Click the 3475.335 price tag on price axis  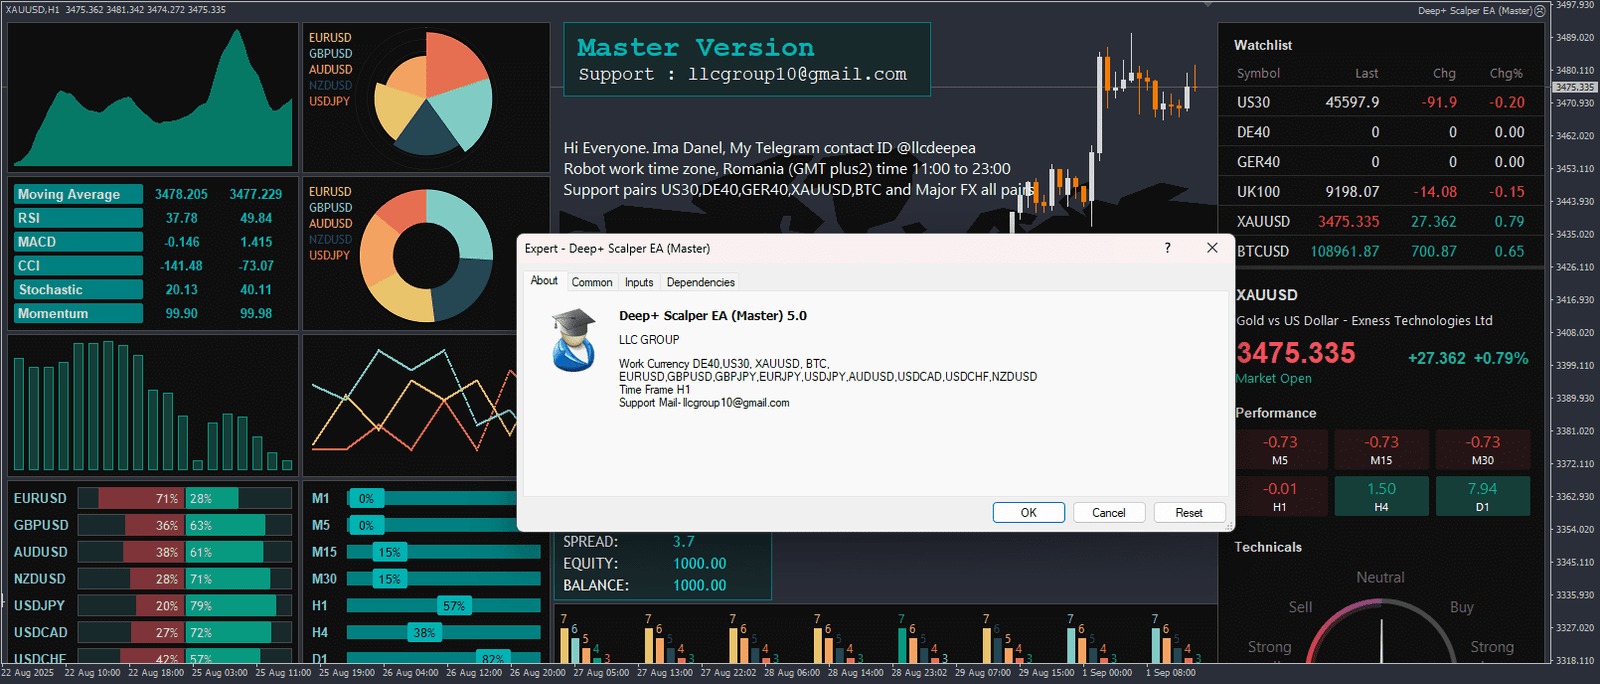[1575, 87]
